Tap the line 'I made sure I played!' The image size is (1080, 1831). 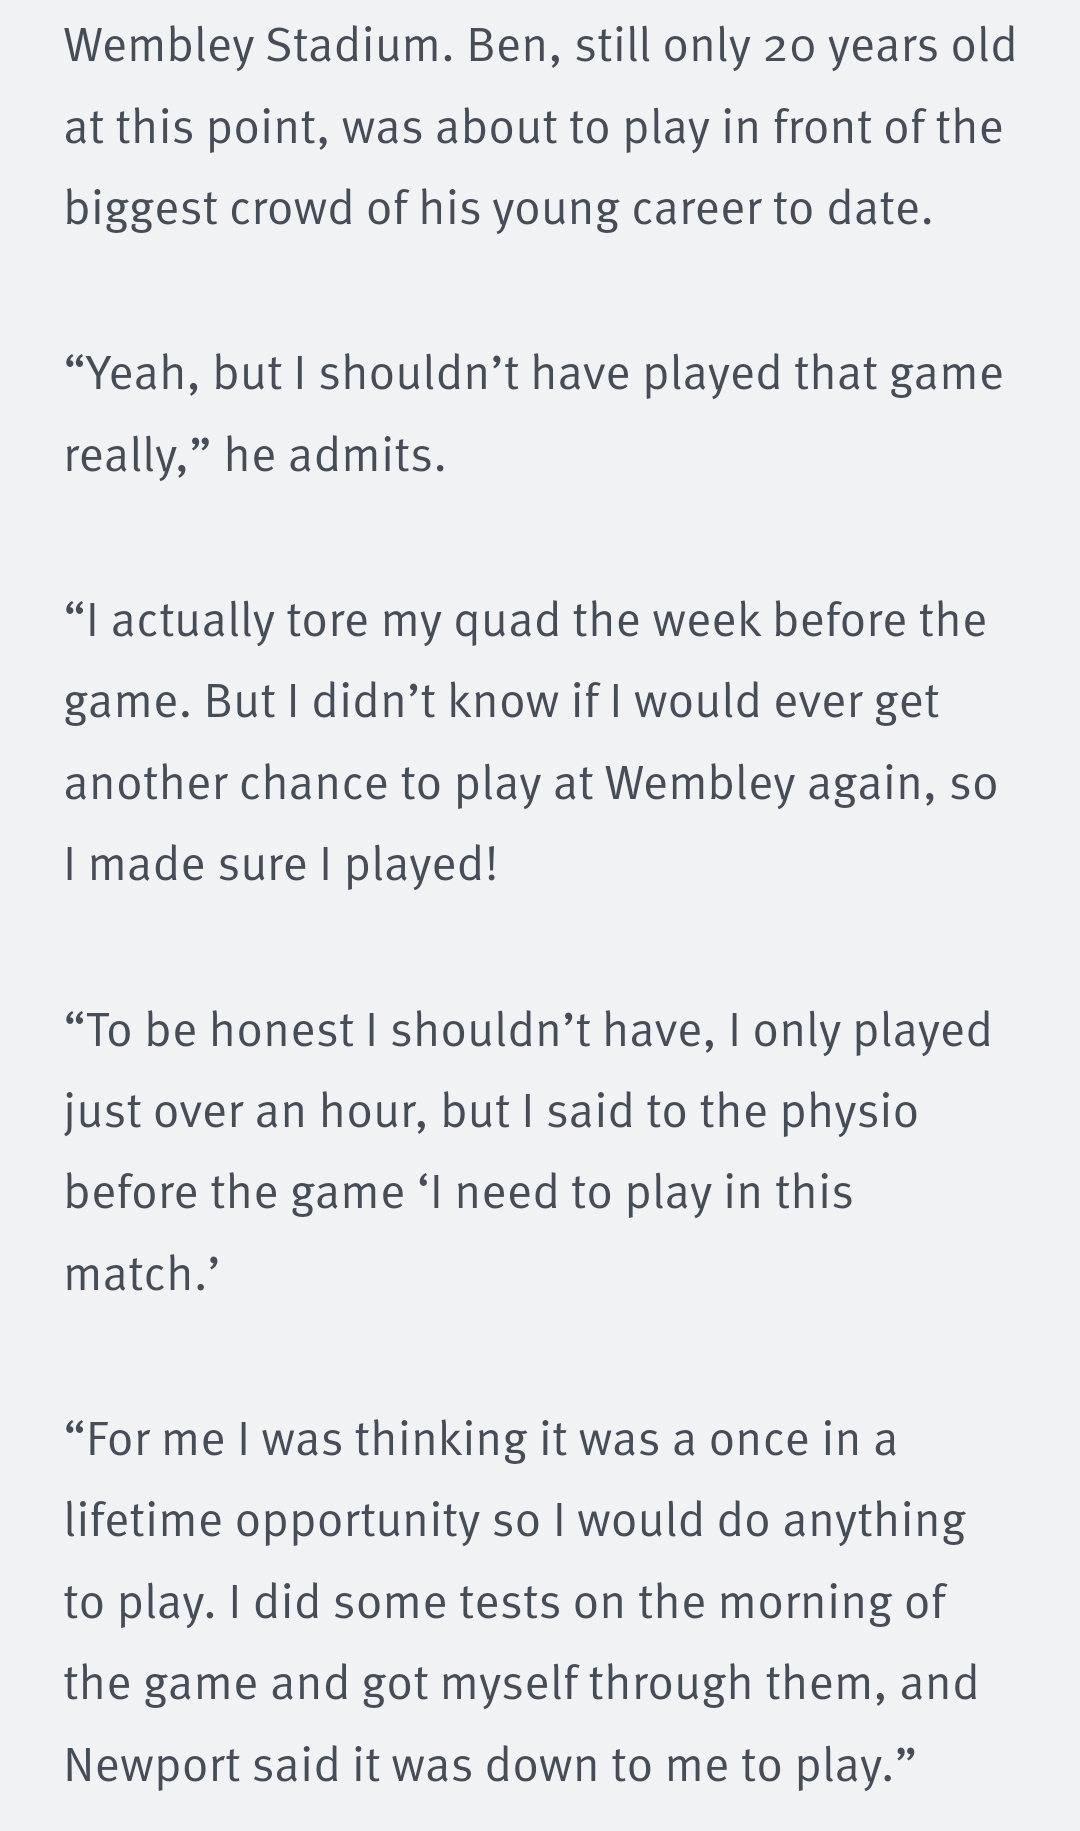[x=281, y=865]
